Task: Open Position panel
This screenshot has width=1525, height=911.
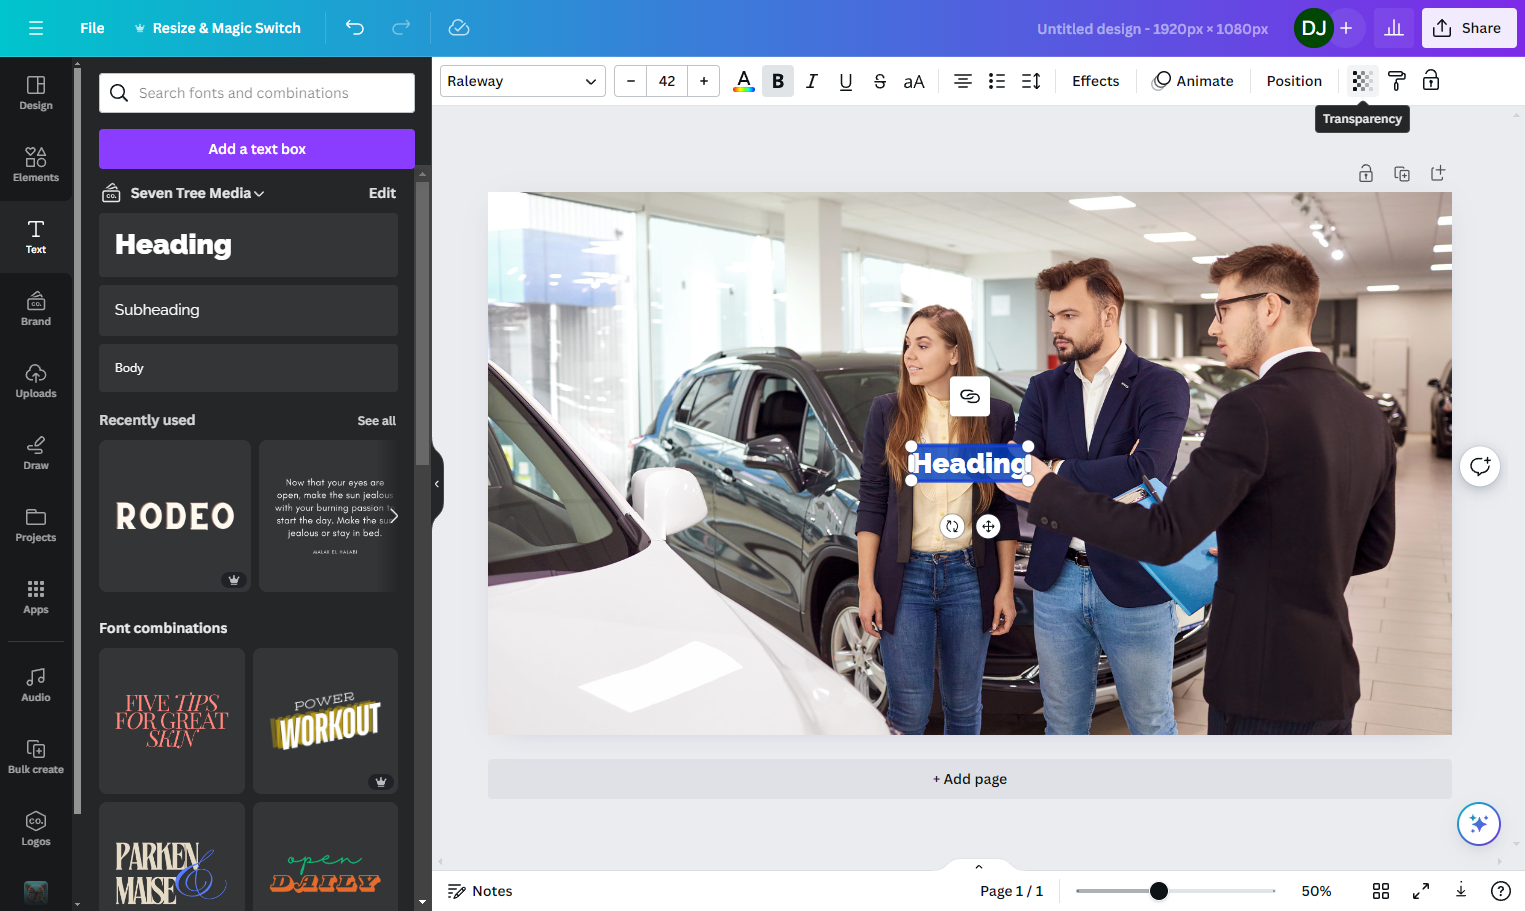Action: (1294, 81)
